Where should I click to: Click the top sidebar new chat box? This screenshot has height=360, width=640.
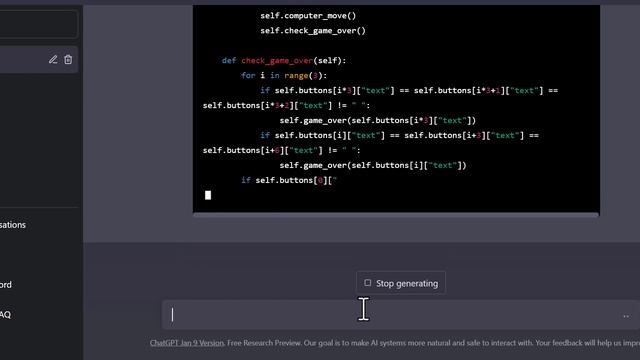[x=38, y=24]
